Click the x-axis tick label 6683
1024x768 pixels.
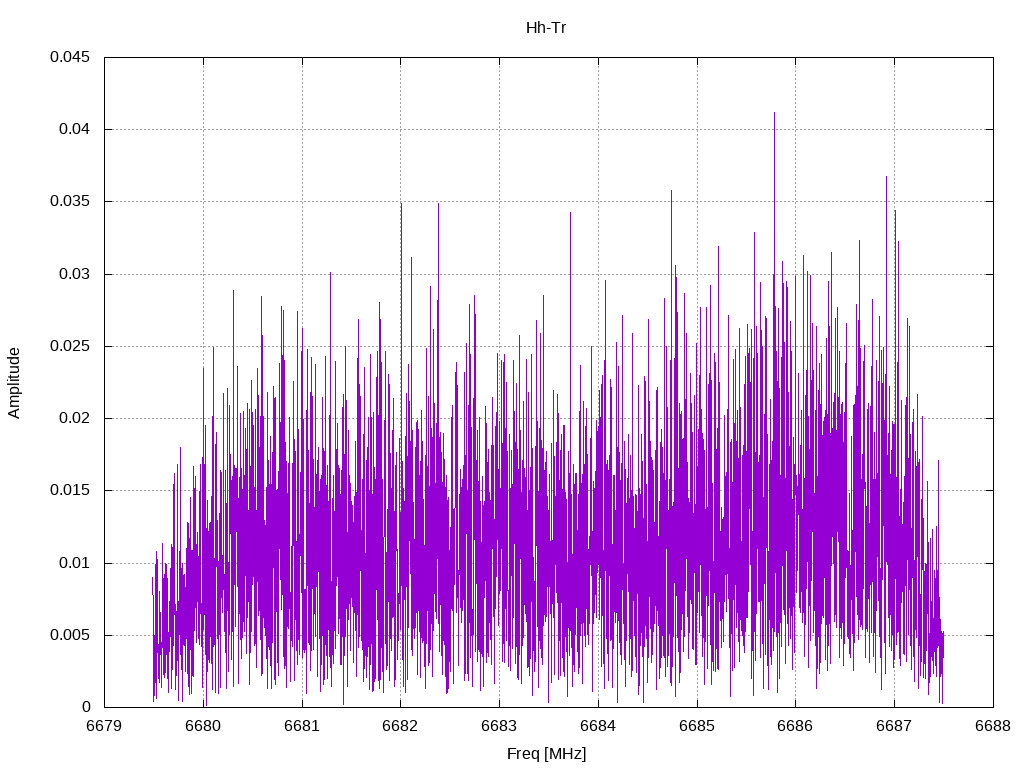tap(500, 726)
